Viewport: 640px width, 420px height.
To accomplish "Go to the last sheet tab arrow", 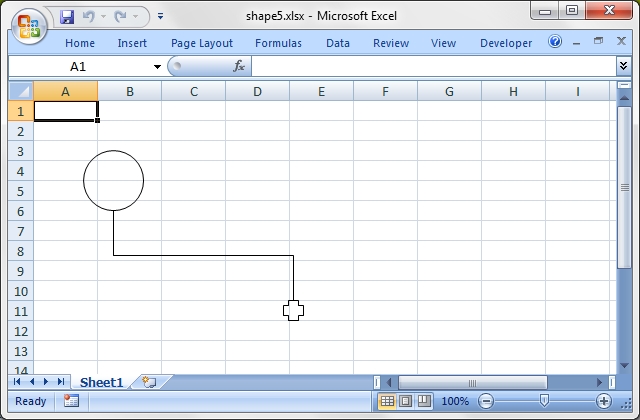I will coord(61,382).
